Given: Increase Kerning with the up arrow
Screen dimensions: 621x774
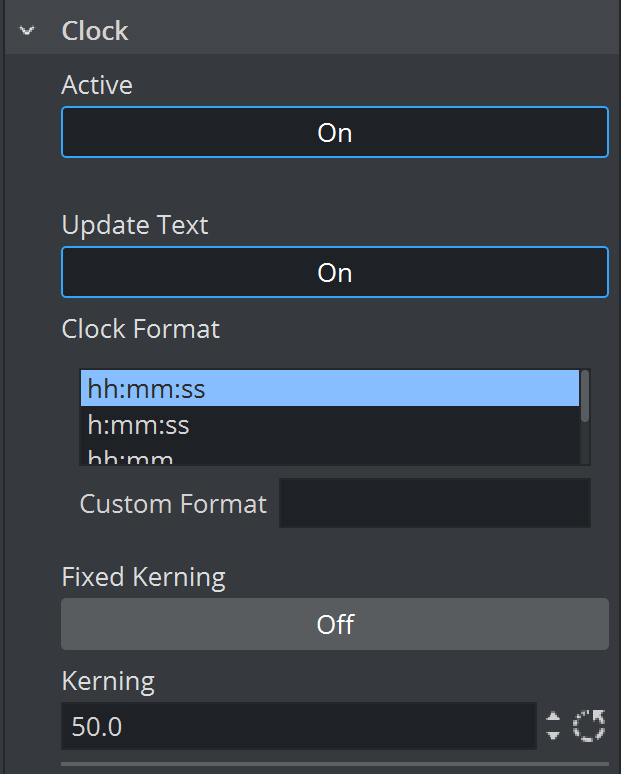Looking at the screenshot, I should tap(554, 716).
